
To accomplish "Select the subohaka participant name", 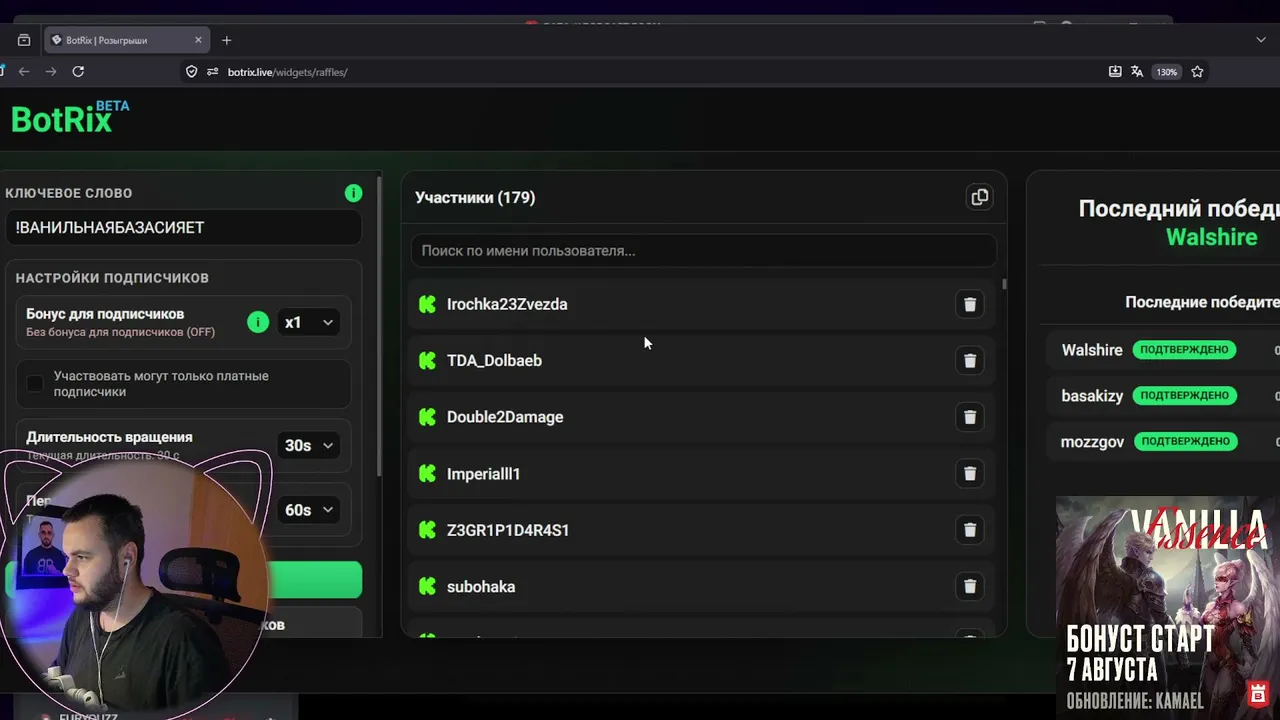I will coord(481,586).
